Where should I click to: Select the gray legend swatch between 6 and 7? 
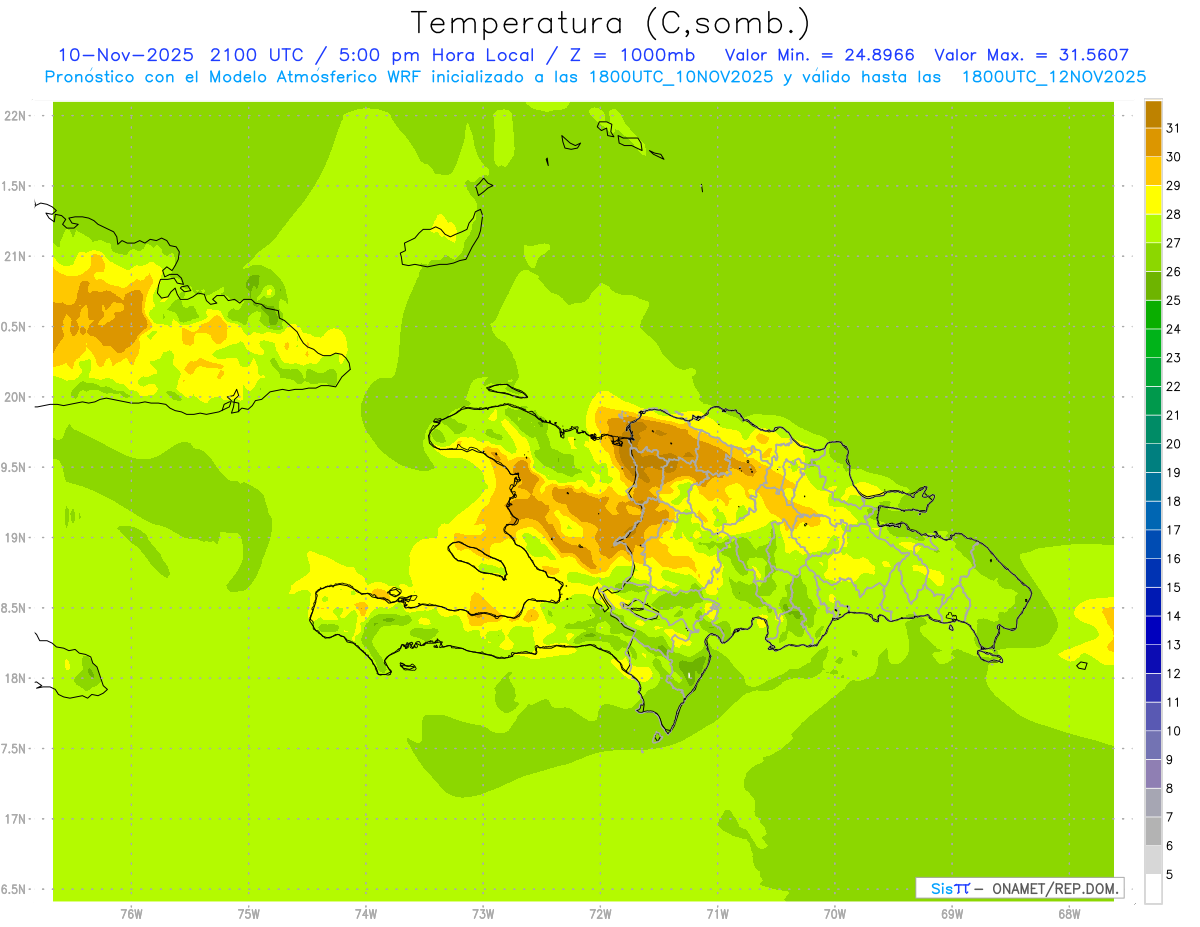click(x=1153, y=831)
